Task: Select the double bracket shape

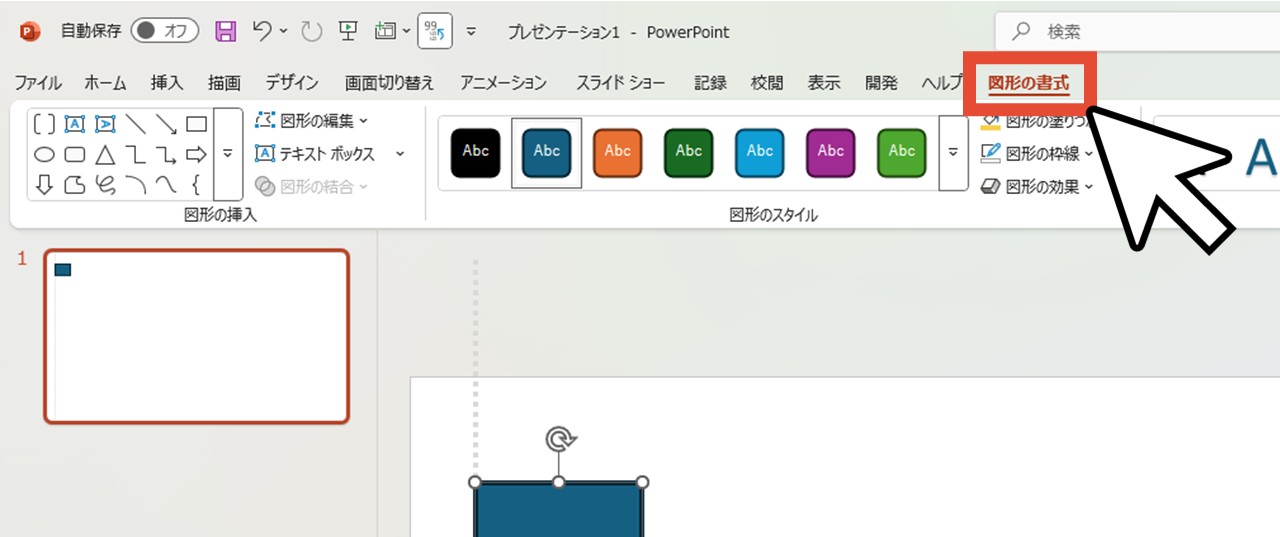Action: pyautogui.click(x=44, y=124)
